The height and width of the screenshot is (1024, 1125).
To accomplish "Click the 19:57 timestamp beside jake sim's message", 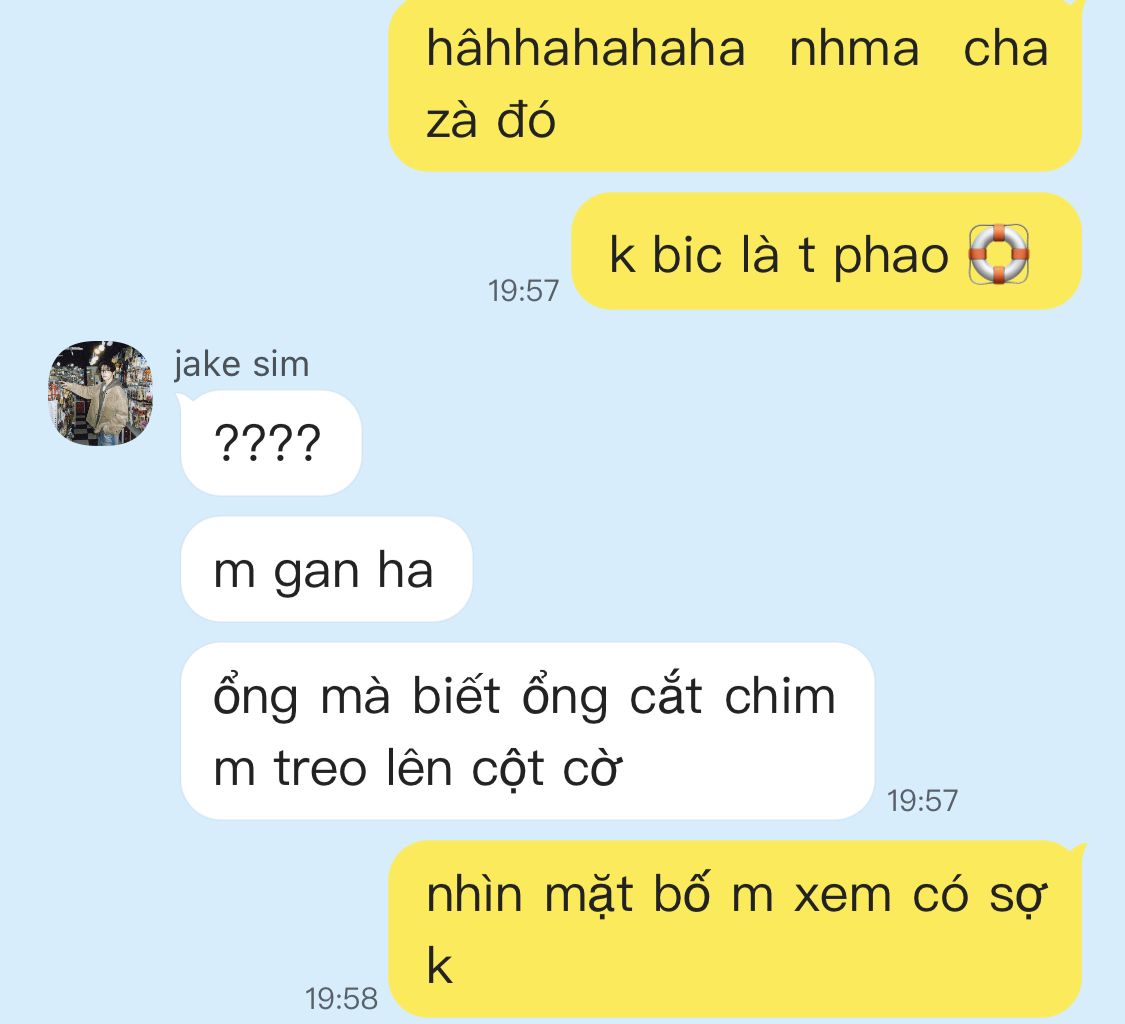I will click(923, 801).
